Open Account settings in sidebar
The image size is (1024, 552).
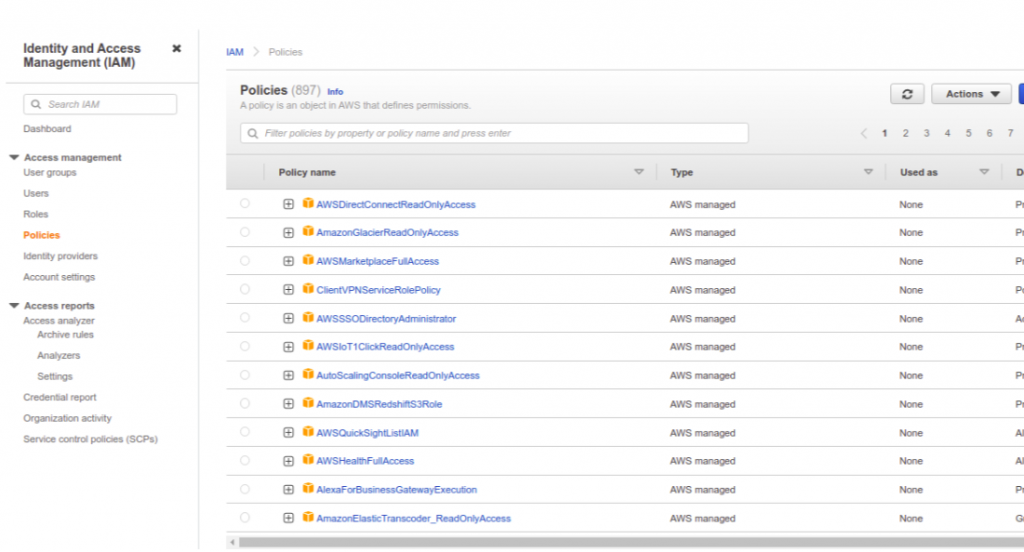pos(59,277)
